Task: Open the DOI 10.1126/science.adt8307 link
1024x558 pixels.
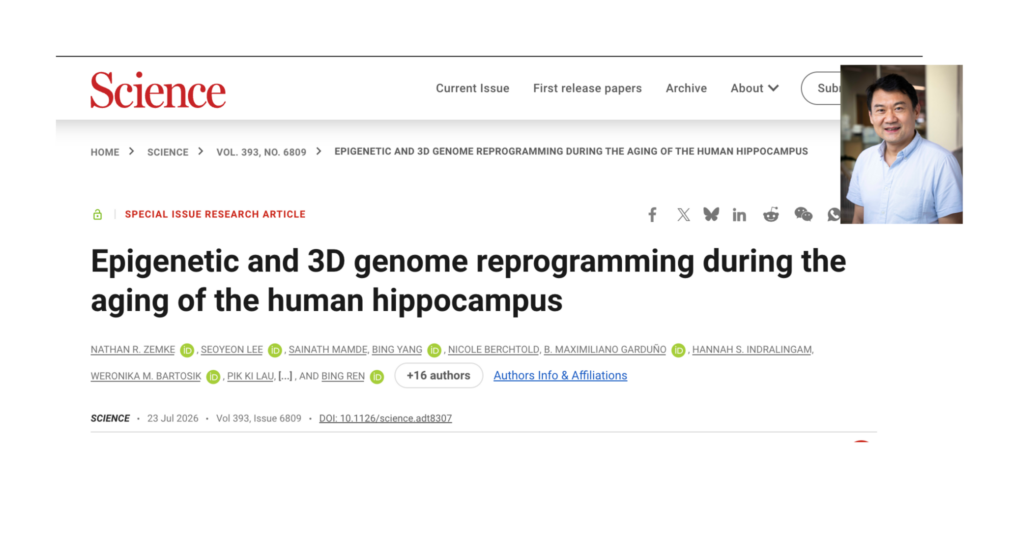Action: click(x=385, y=418)
